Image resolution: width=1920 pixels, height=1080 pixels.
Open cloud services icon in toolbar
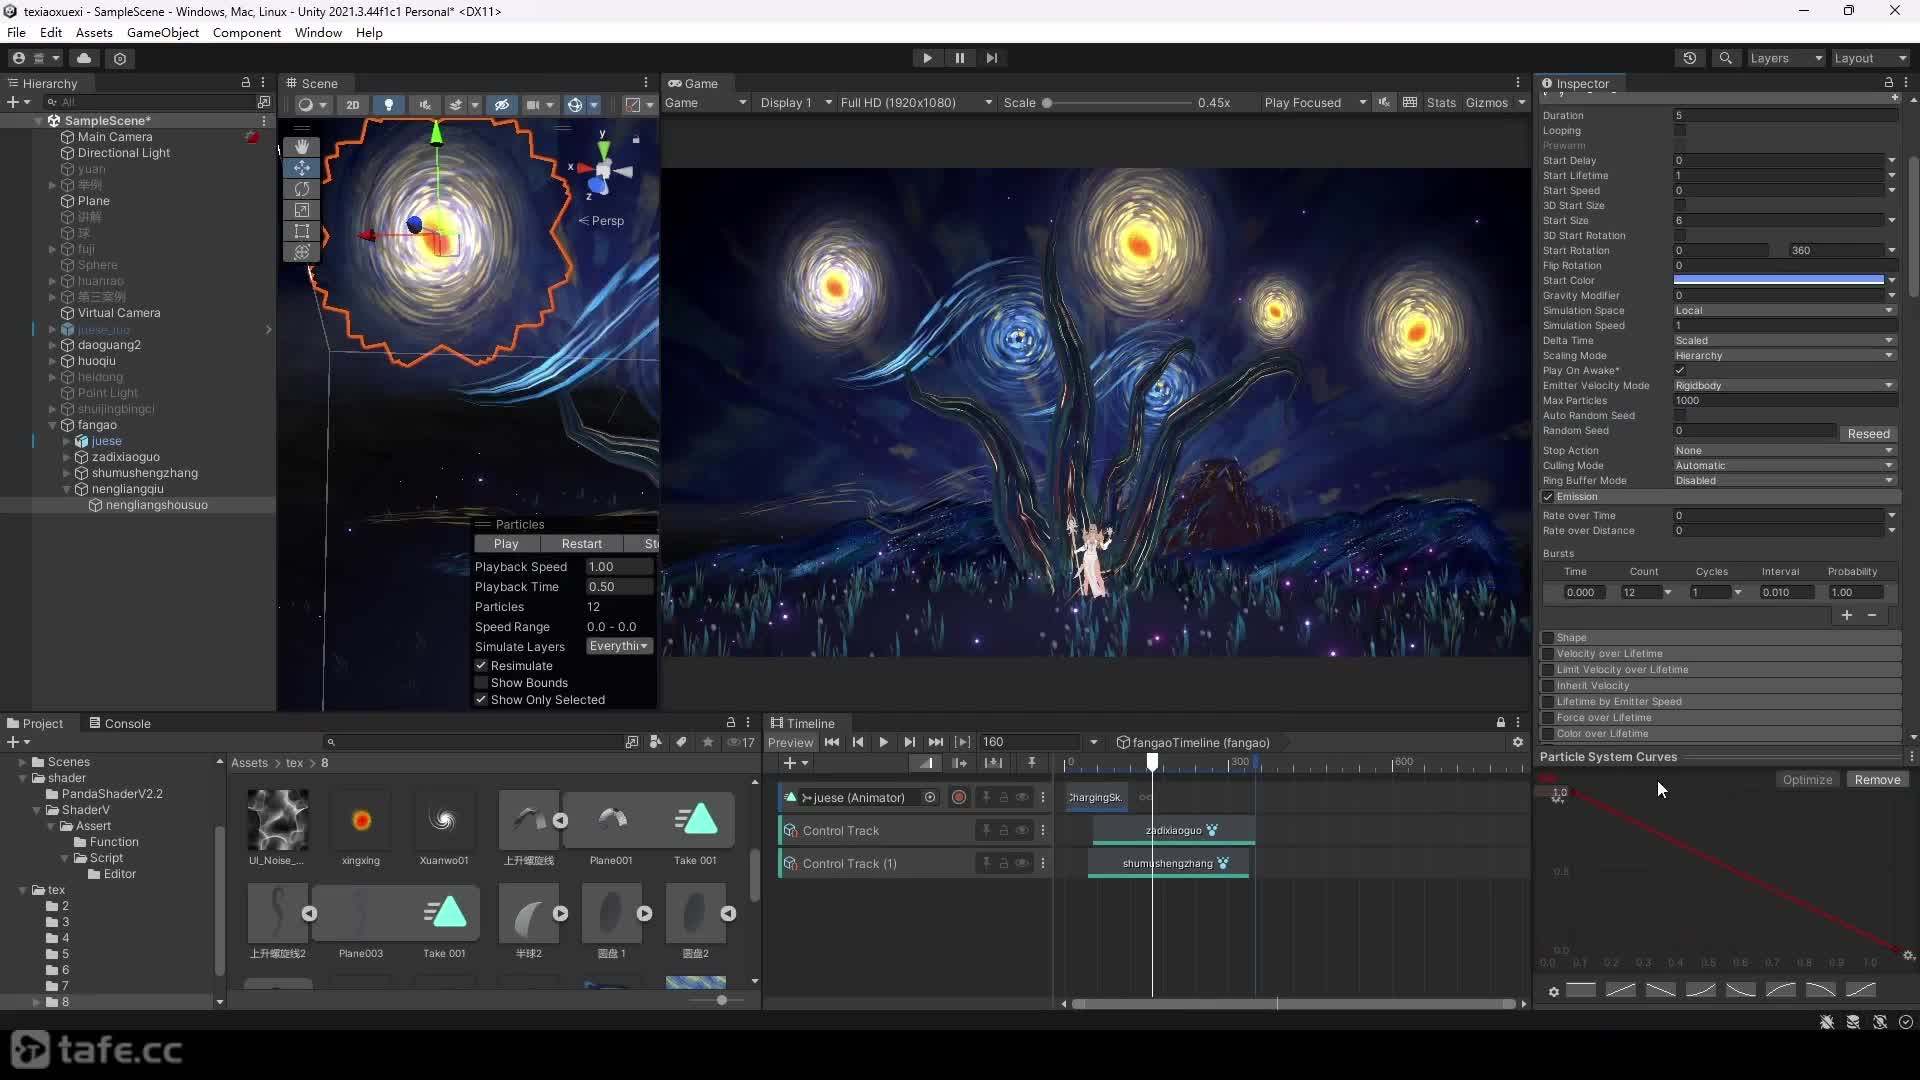pyautogui.click(x=84, y=58)
